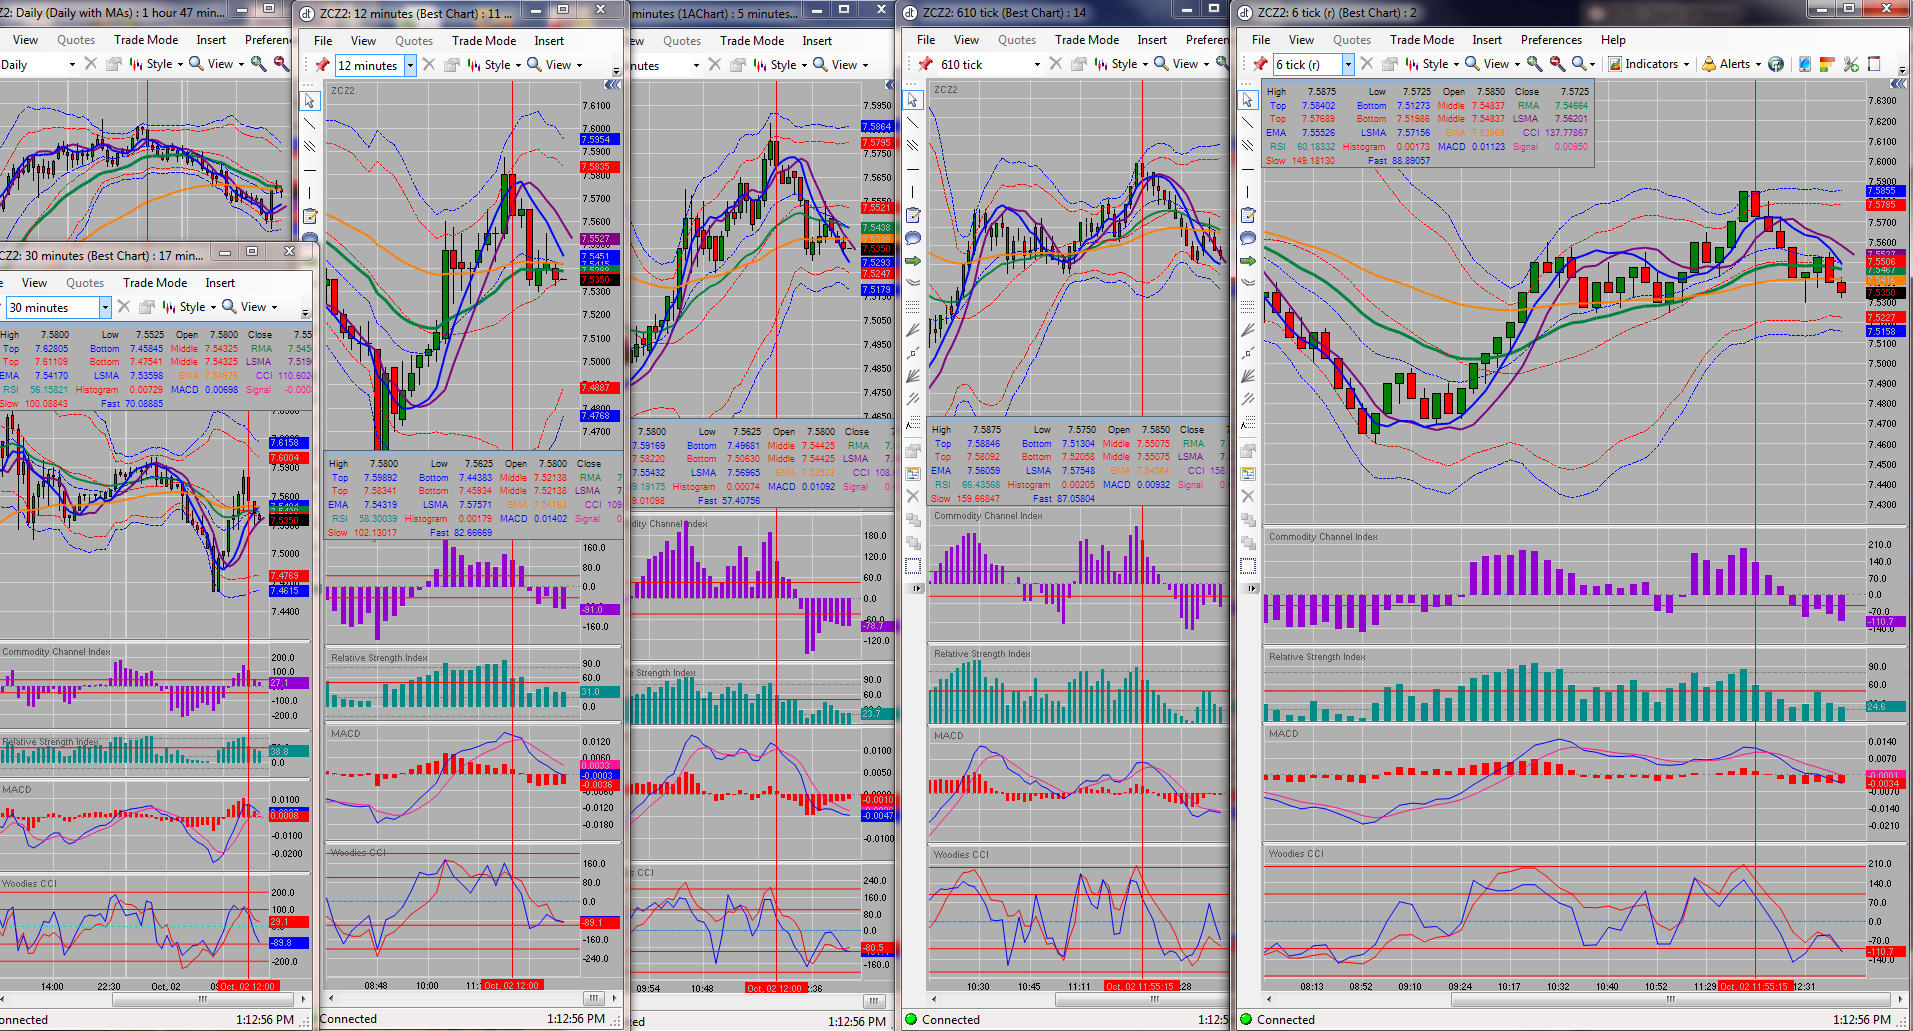The height and width of the screenshot is (1031, 1913).
Task: Open the 610 tick interval dropdown
Action: pyautogui.click(x=1037, y=64)
